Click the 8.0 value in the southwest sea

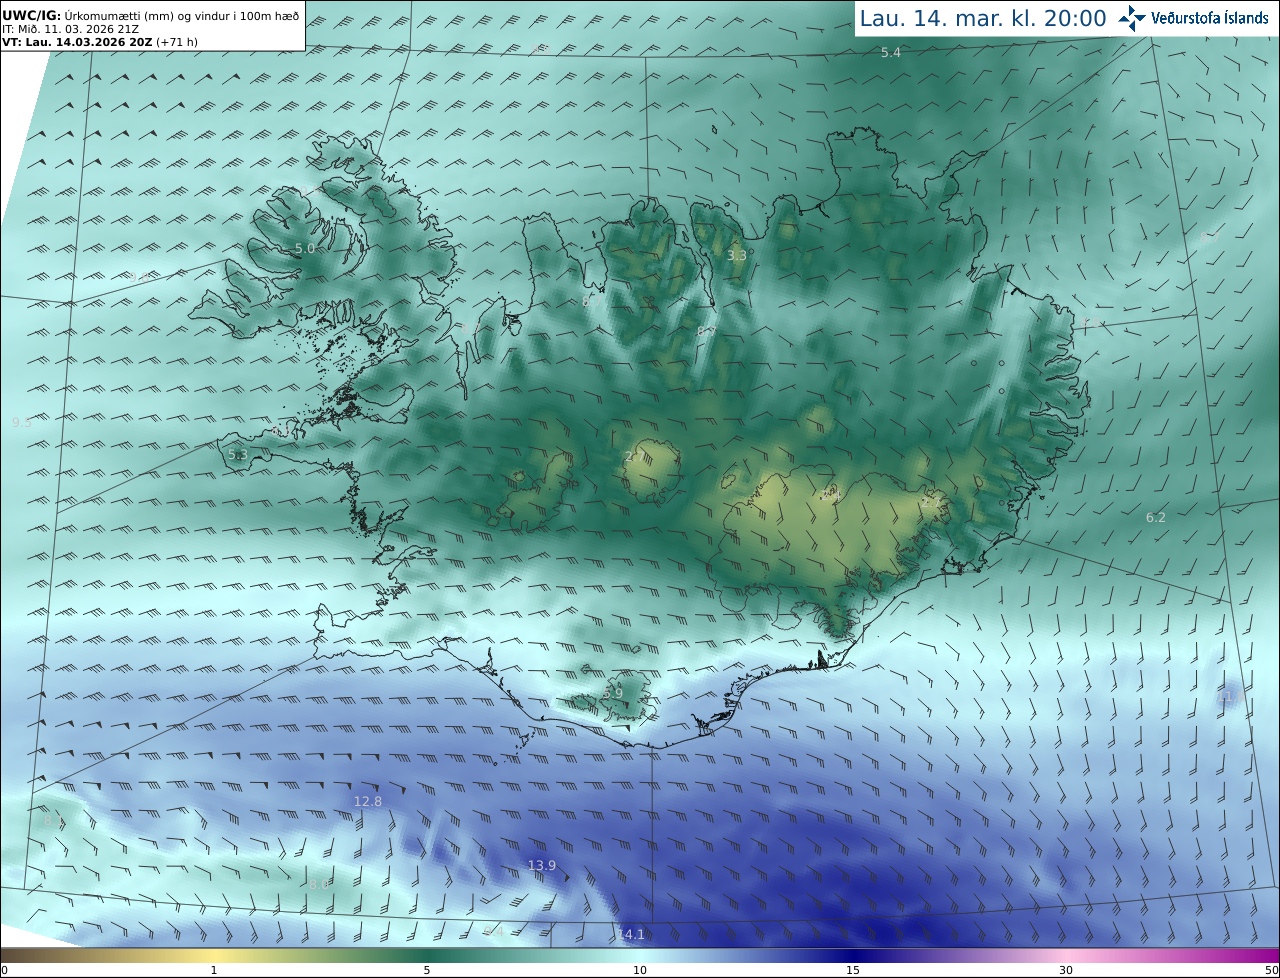coord(318,884)
